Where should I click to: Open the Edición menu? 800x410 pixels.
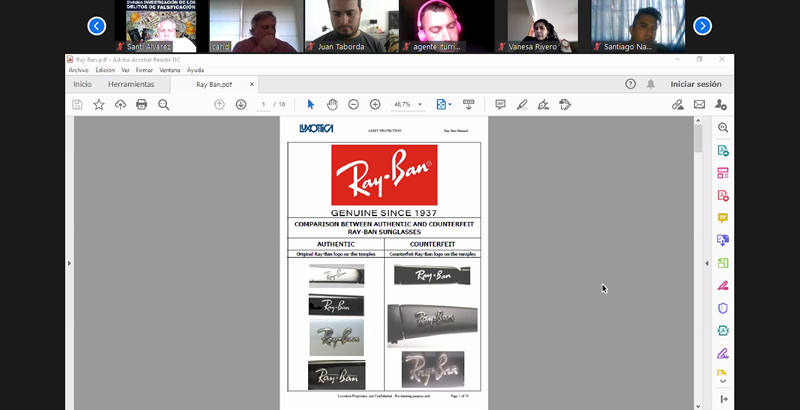105,70
